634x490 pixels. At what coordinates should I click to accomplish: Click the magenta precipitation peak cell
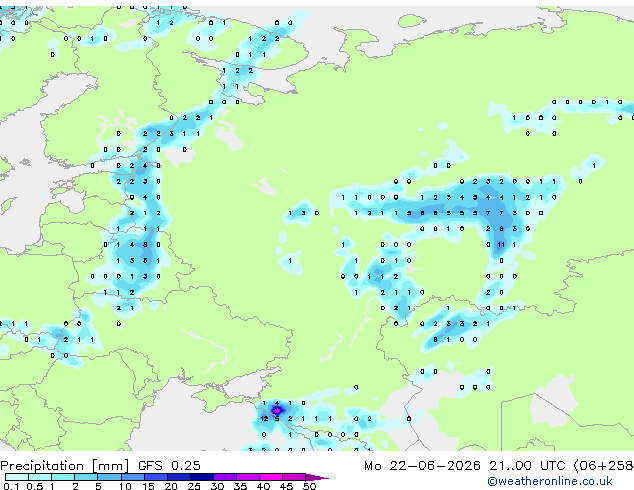pos(277,411)
